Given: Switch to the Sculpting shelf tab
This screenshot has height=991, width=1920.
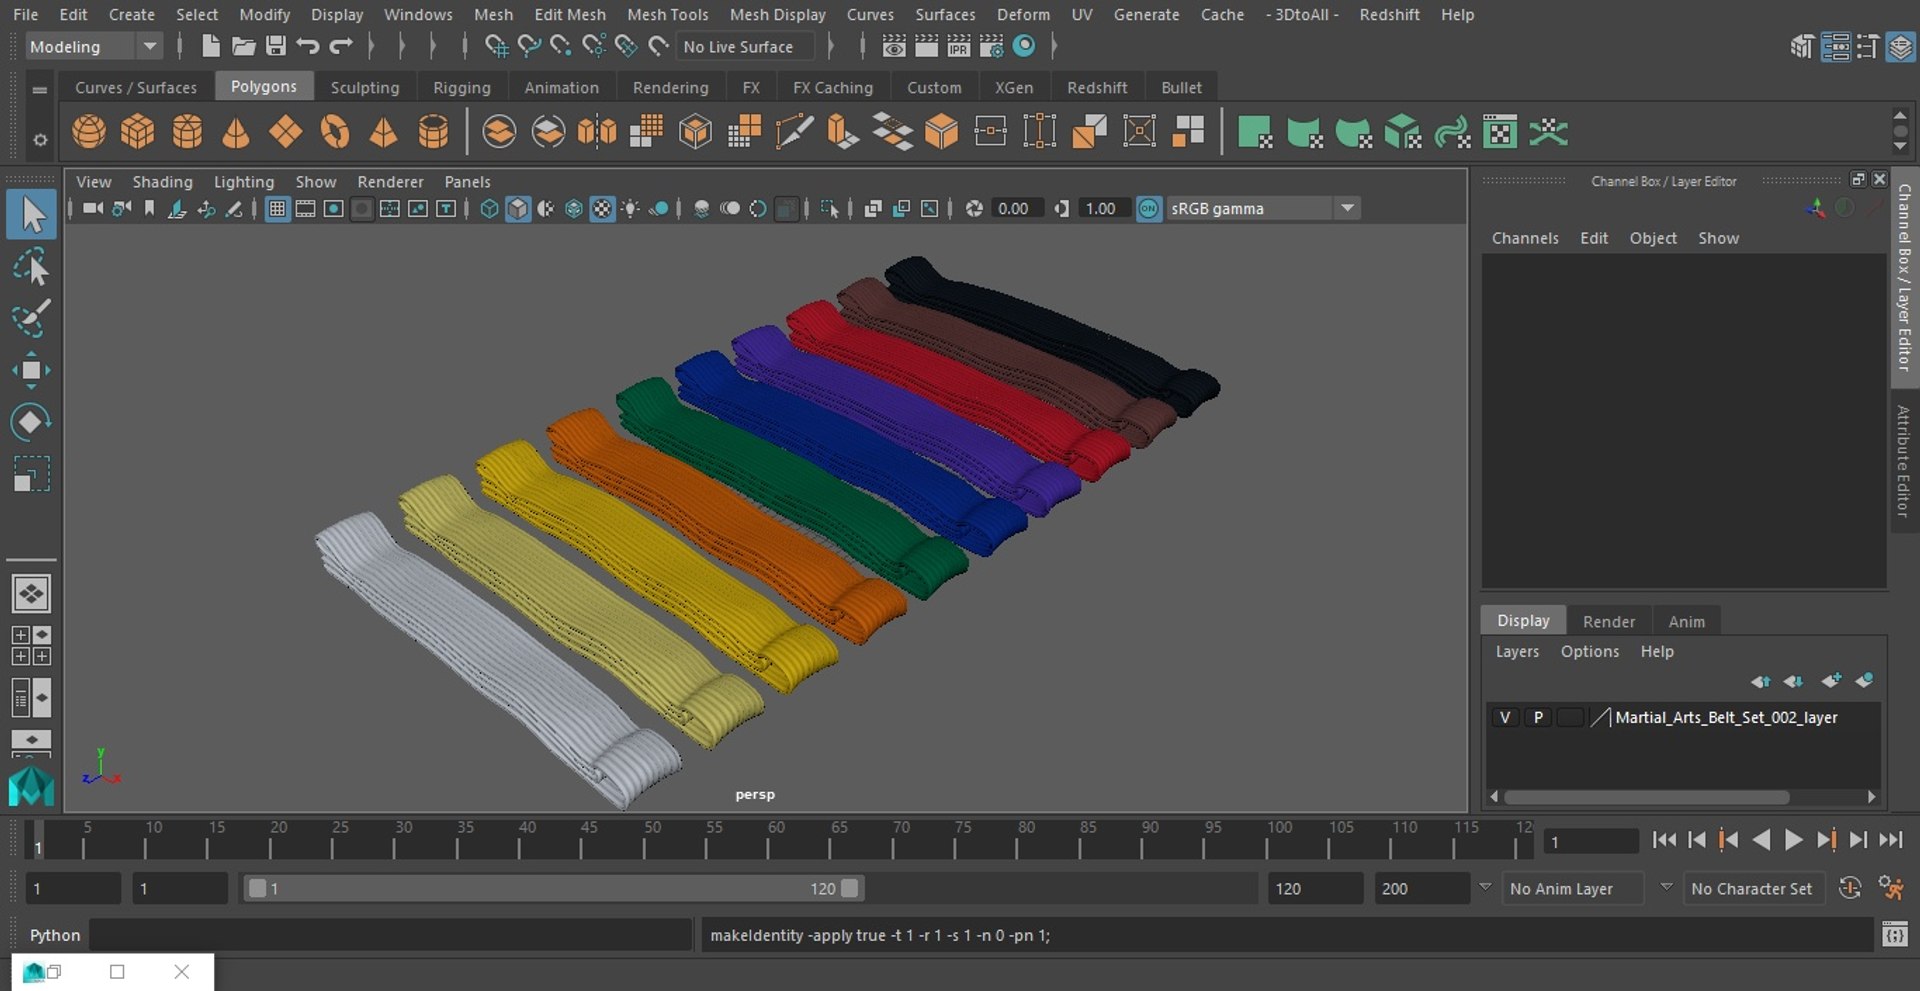Looking at the screenshot, I should pos(365,87).
